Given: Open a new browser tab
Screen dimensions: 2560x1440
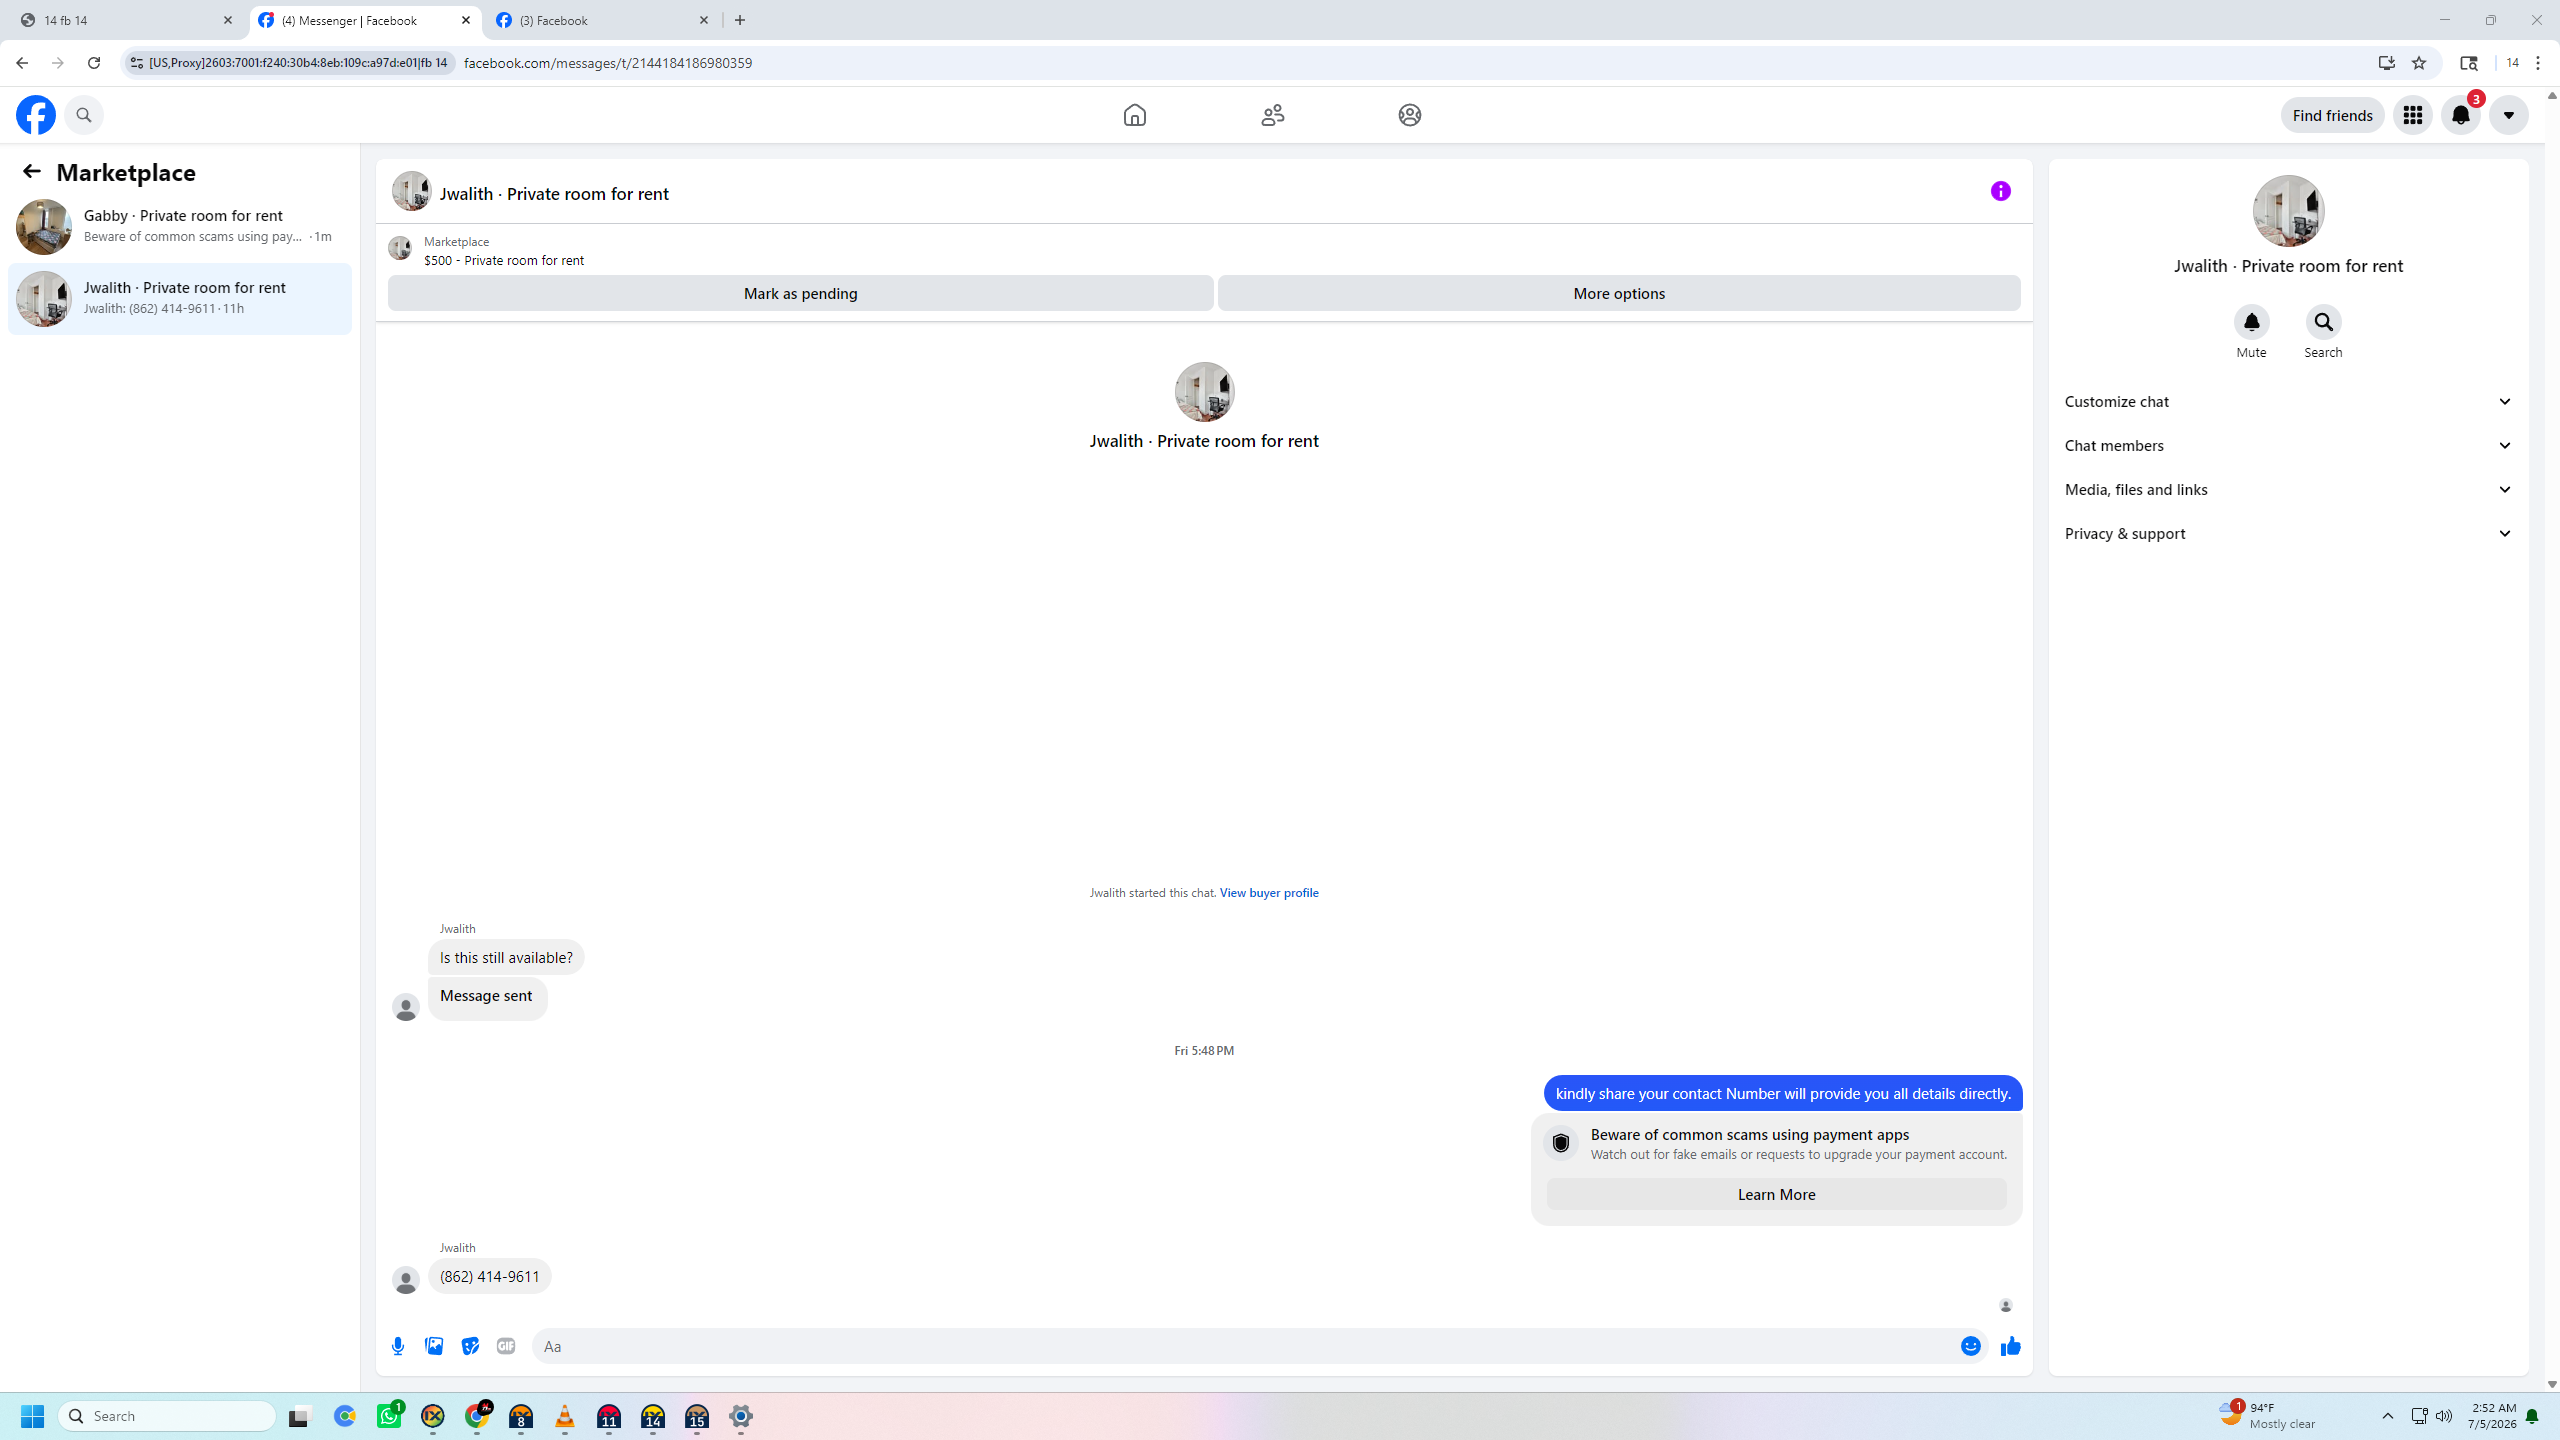Looking at the screenshot, I should tap(740, 20).
